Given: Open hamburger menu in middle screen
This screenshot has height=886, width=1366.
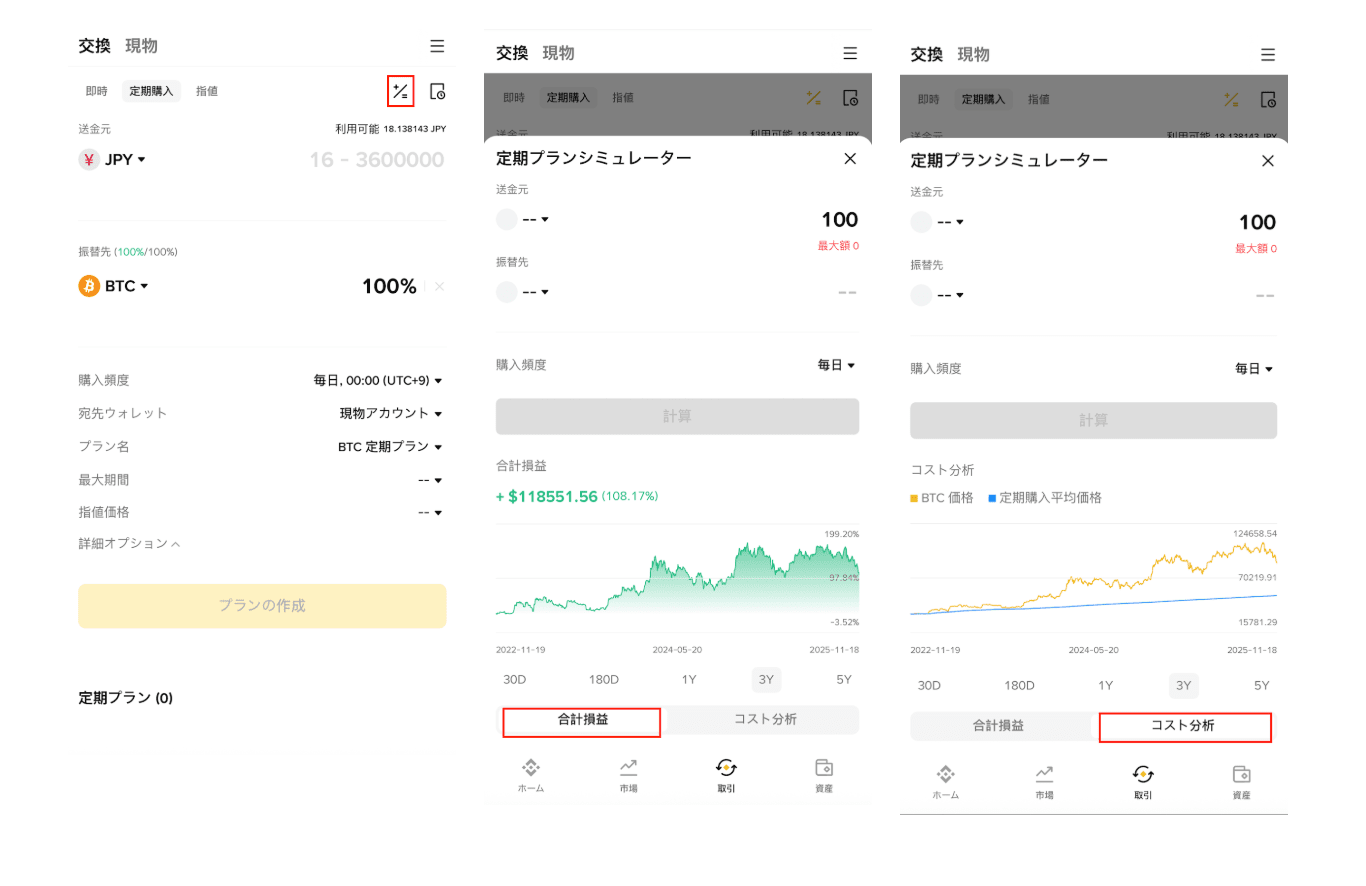Looking at the screenshot, I should [850, 53].
